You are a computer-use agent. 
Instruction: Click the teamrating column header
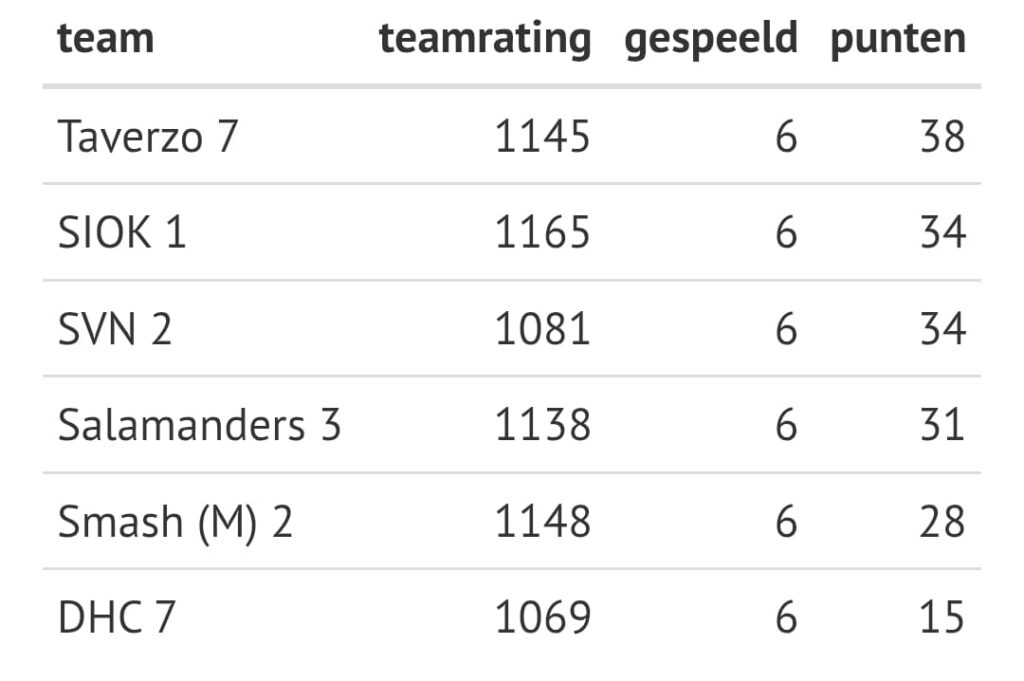tap(485, 39)
